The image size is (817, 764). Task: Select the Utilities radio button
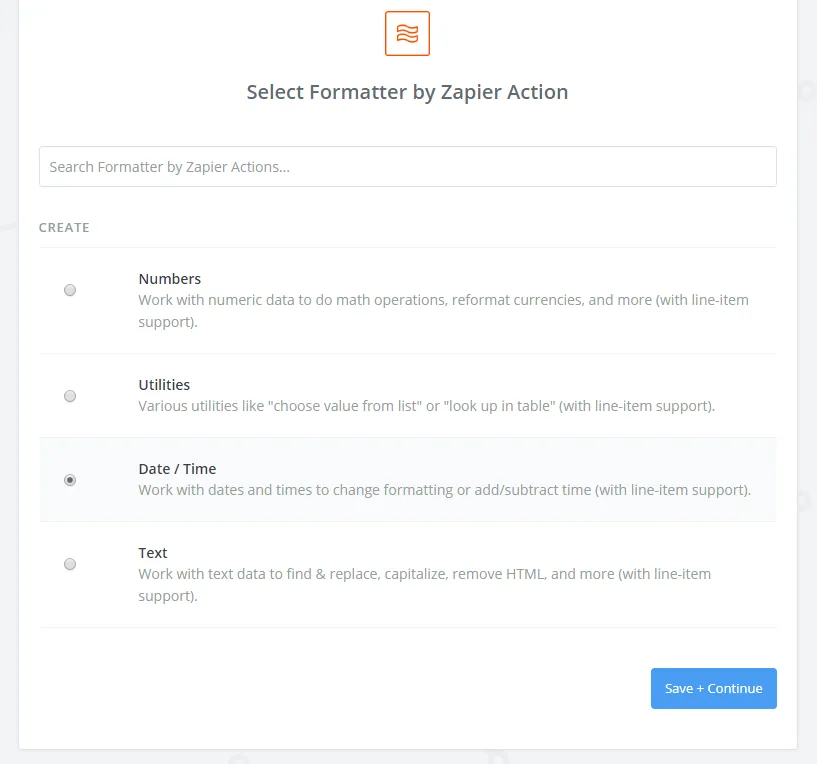coord(70,396)
